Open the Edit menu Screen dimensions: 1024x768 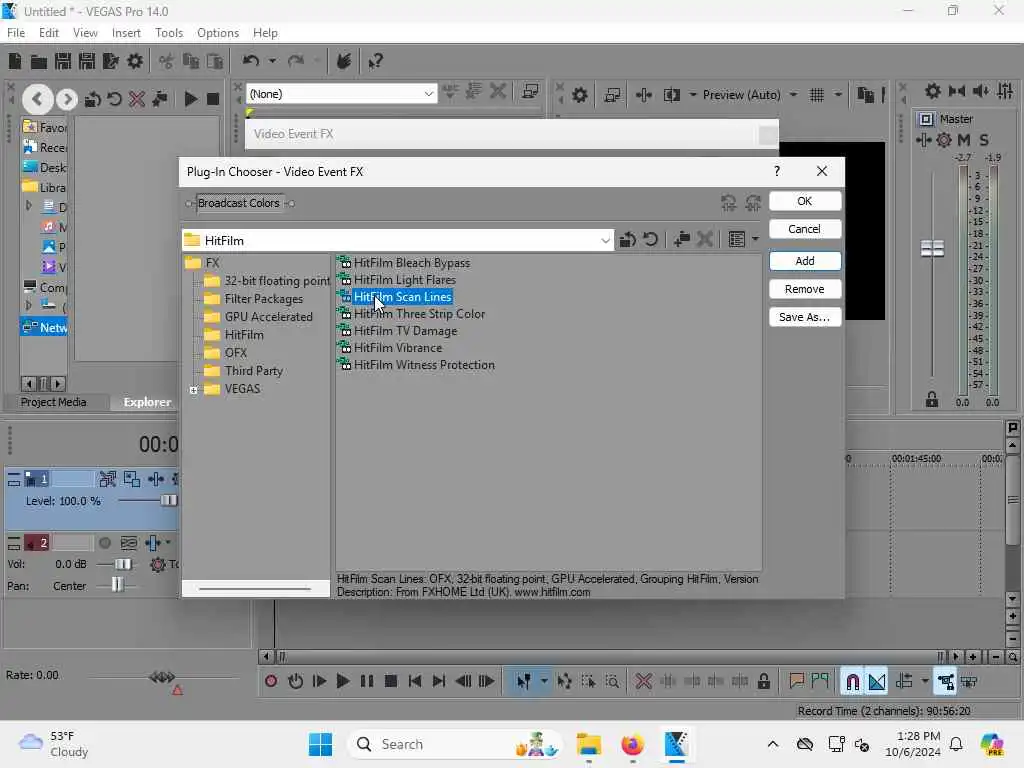point(48,33)
